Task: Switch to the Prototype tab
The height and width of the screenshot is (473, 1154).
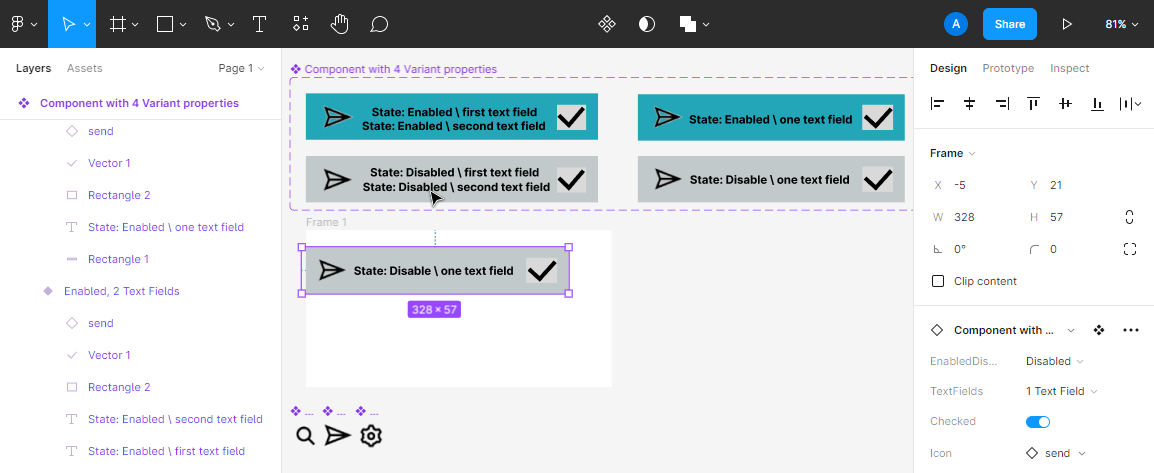Action: (1008, 68)
